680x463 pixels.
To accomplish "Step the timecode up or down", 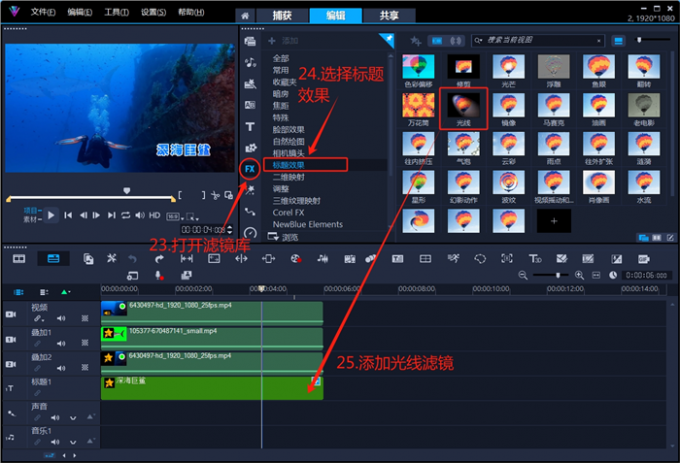I will pos(230,229).
